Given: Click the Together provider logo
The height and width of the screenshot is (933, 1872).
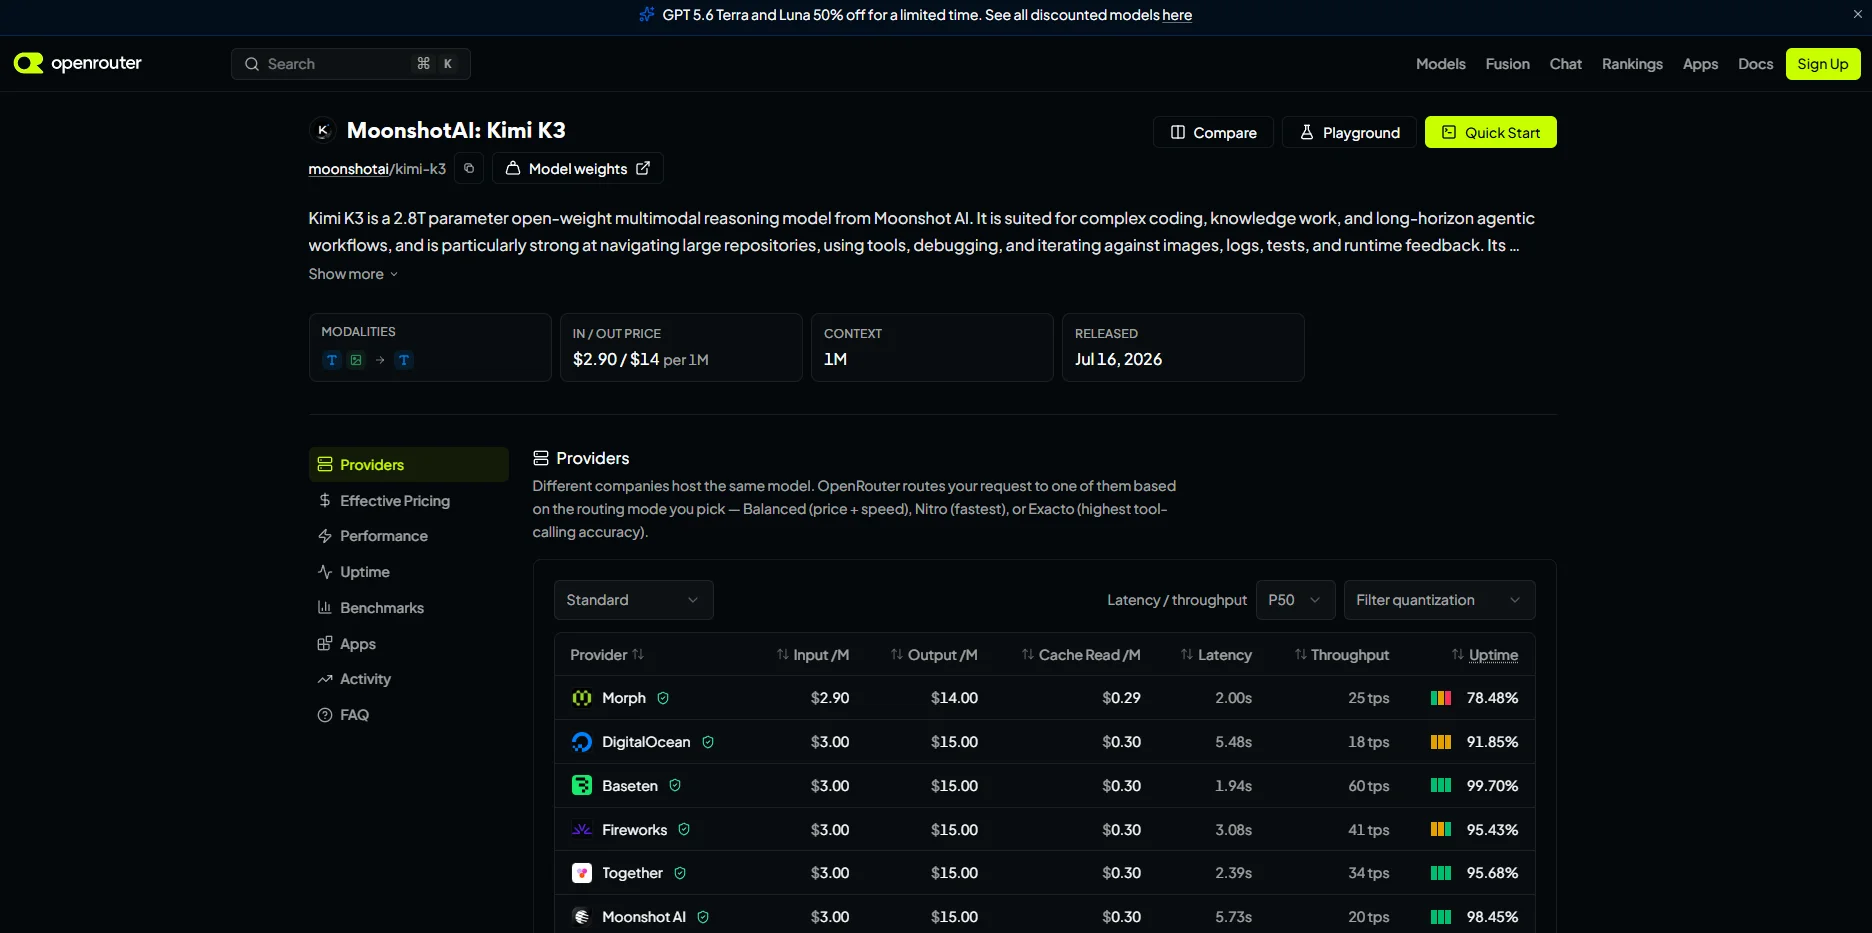Looking at the screenshot, I should coord(582,873).
